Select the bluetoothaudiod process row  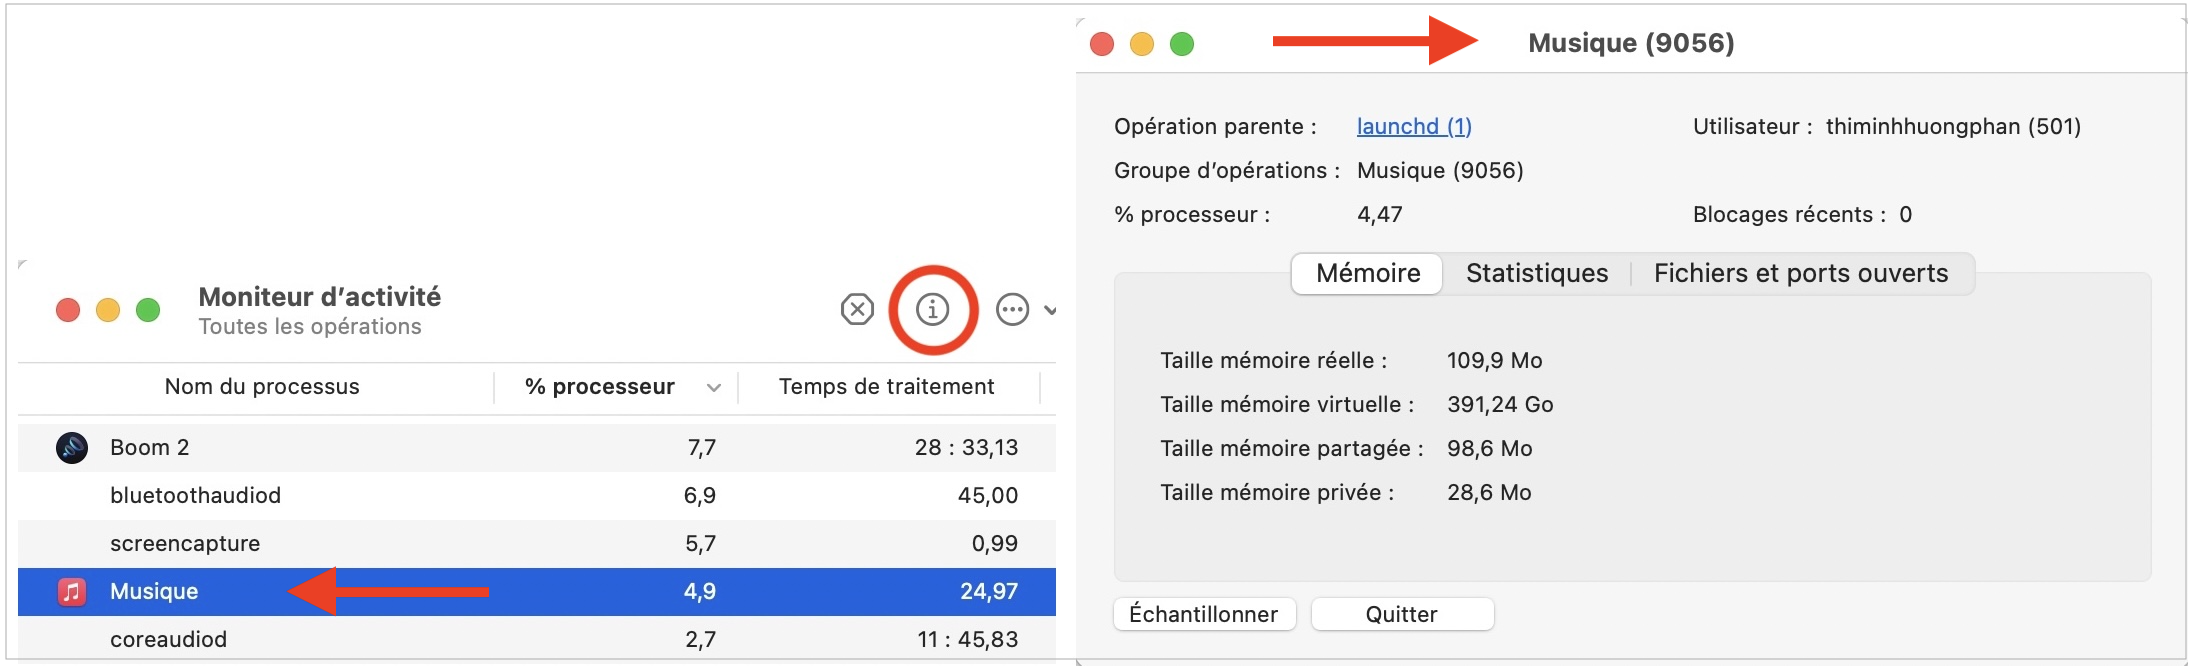tap(537, 495)
